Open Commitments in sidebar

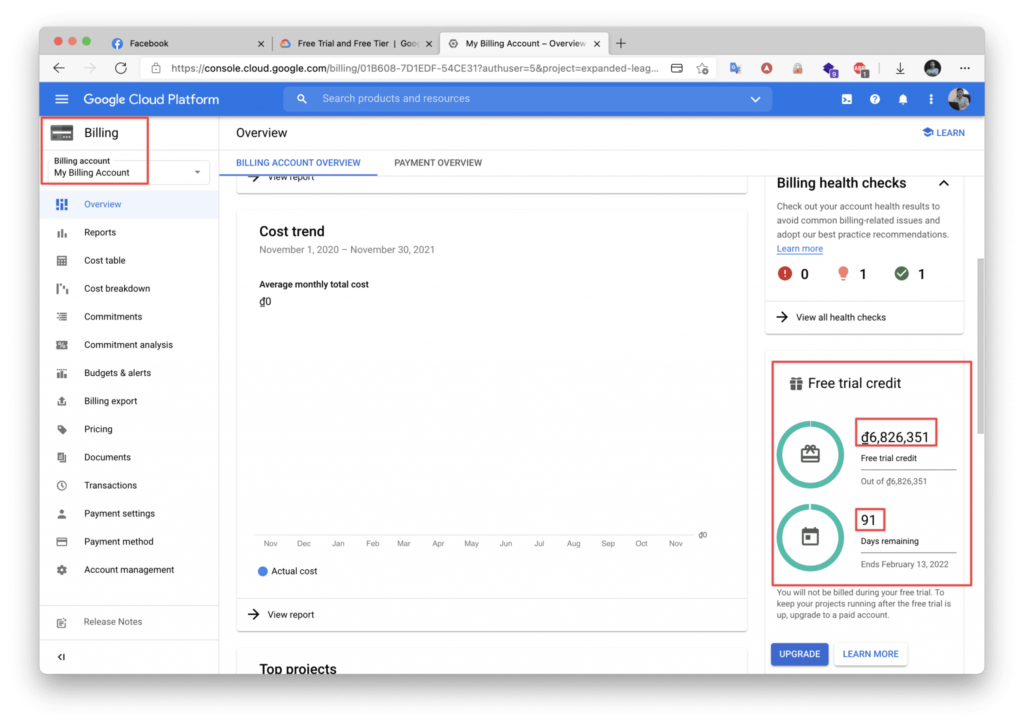point(113,317)
